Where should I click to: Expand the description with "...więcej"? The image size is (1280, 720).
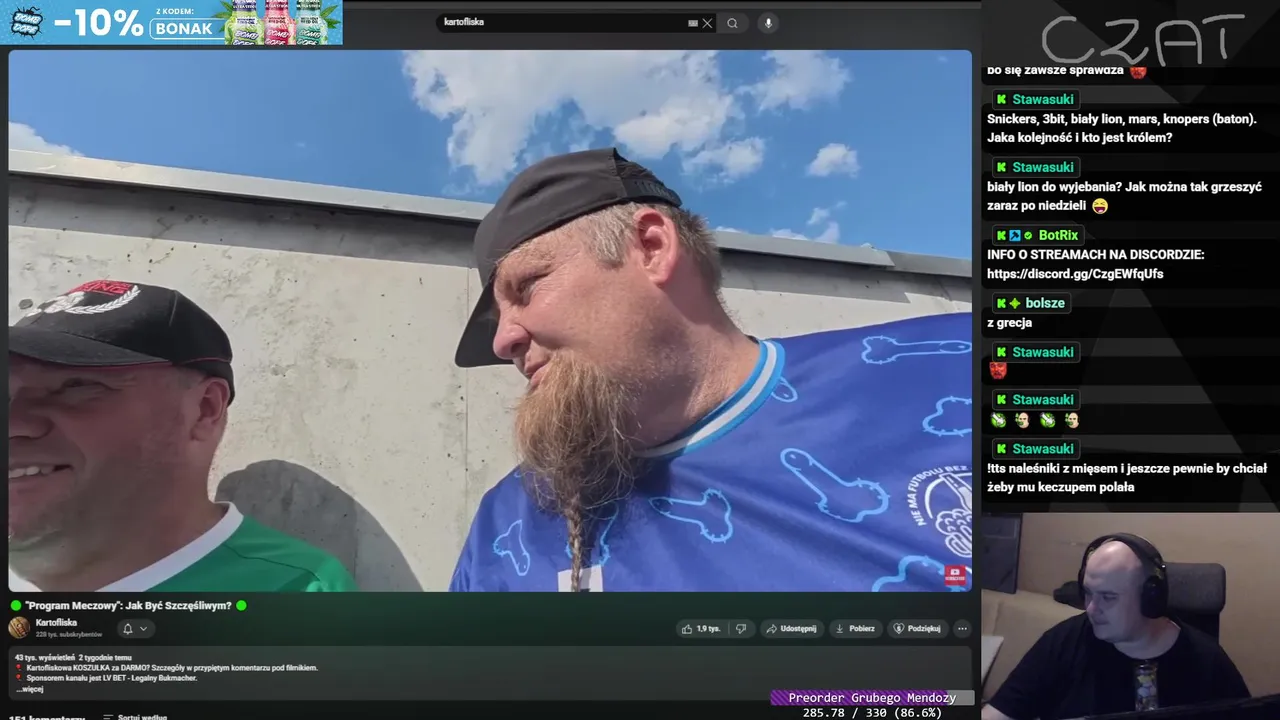[x=30, y=689]
